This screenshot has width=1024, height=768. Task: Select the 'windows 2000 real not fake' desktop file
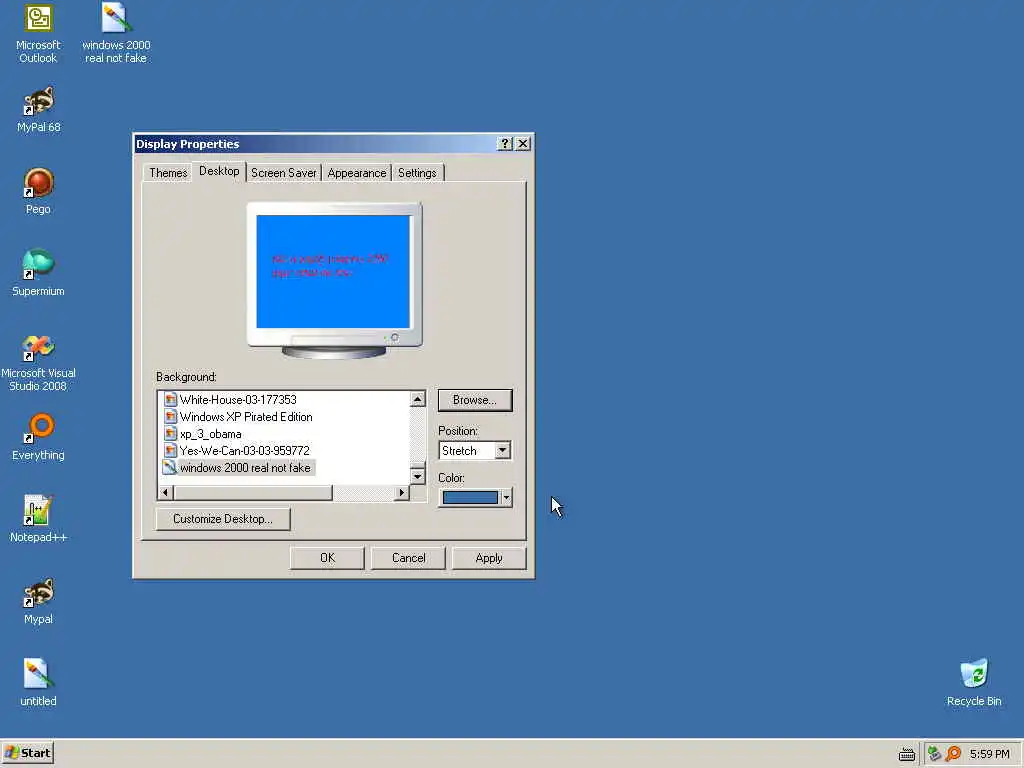(116, 34)
